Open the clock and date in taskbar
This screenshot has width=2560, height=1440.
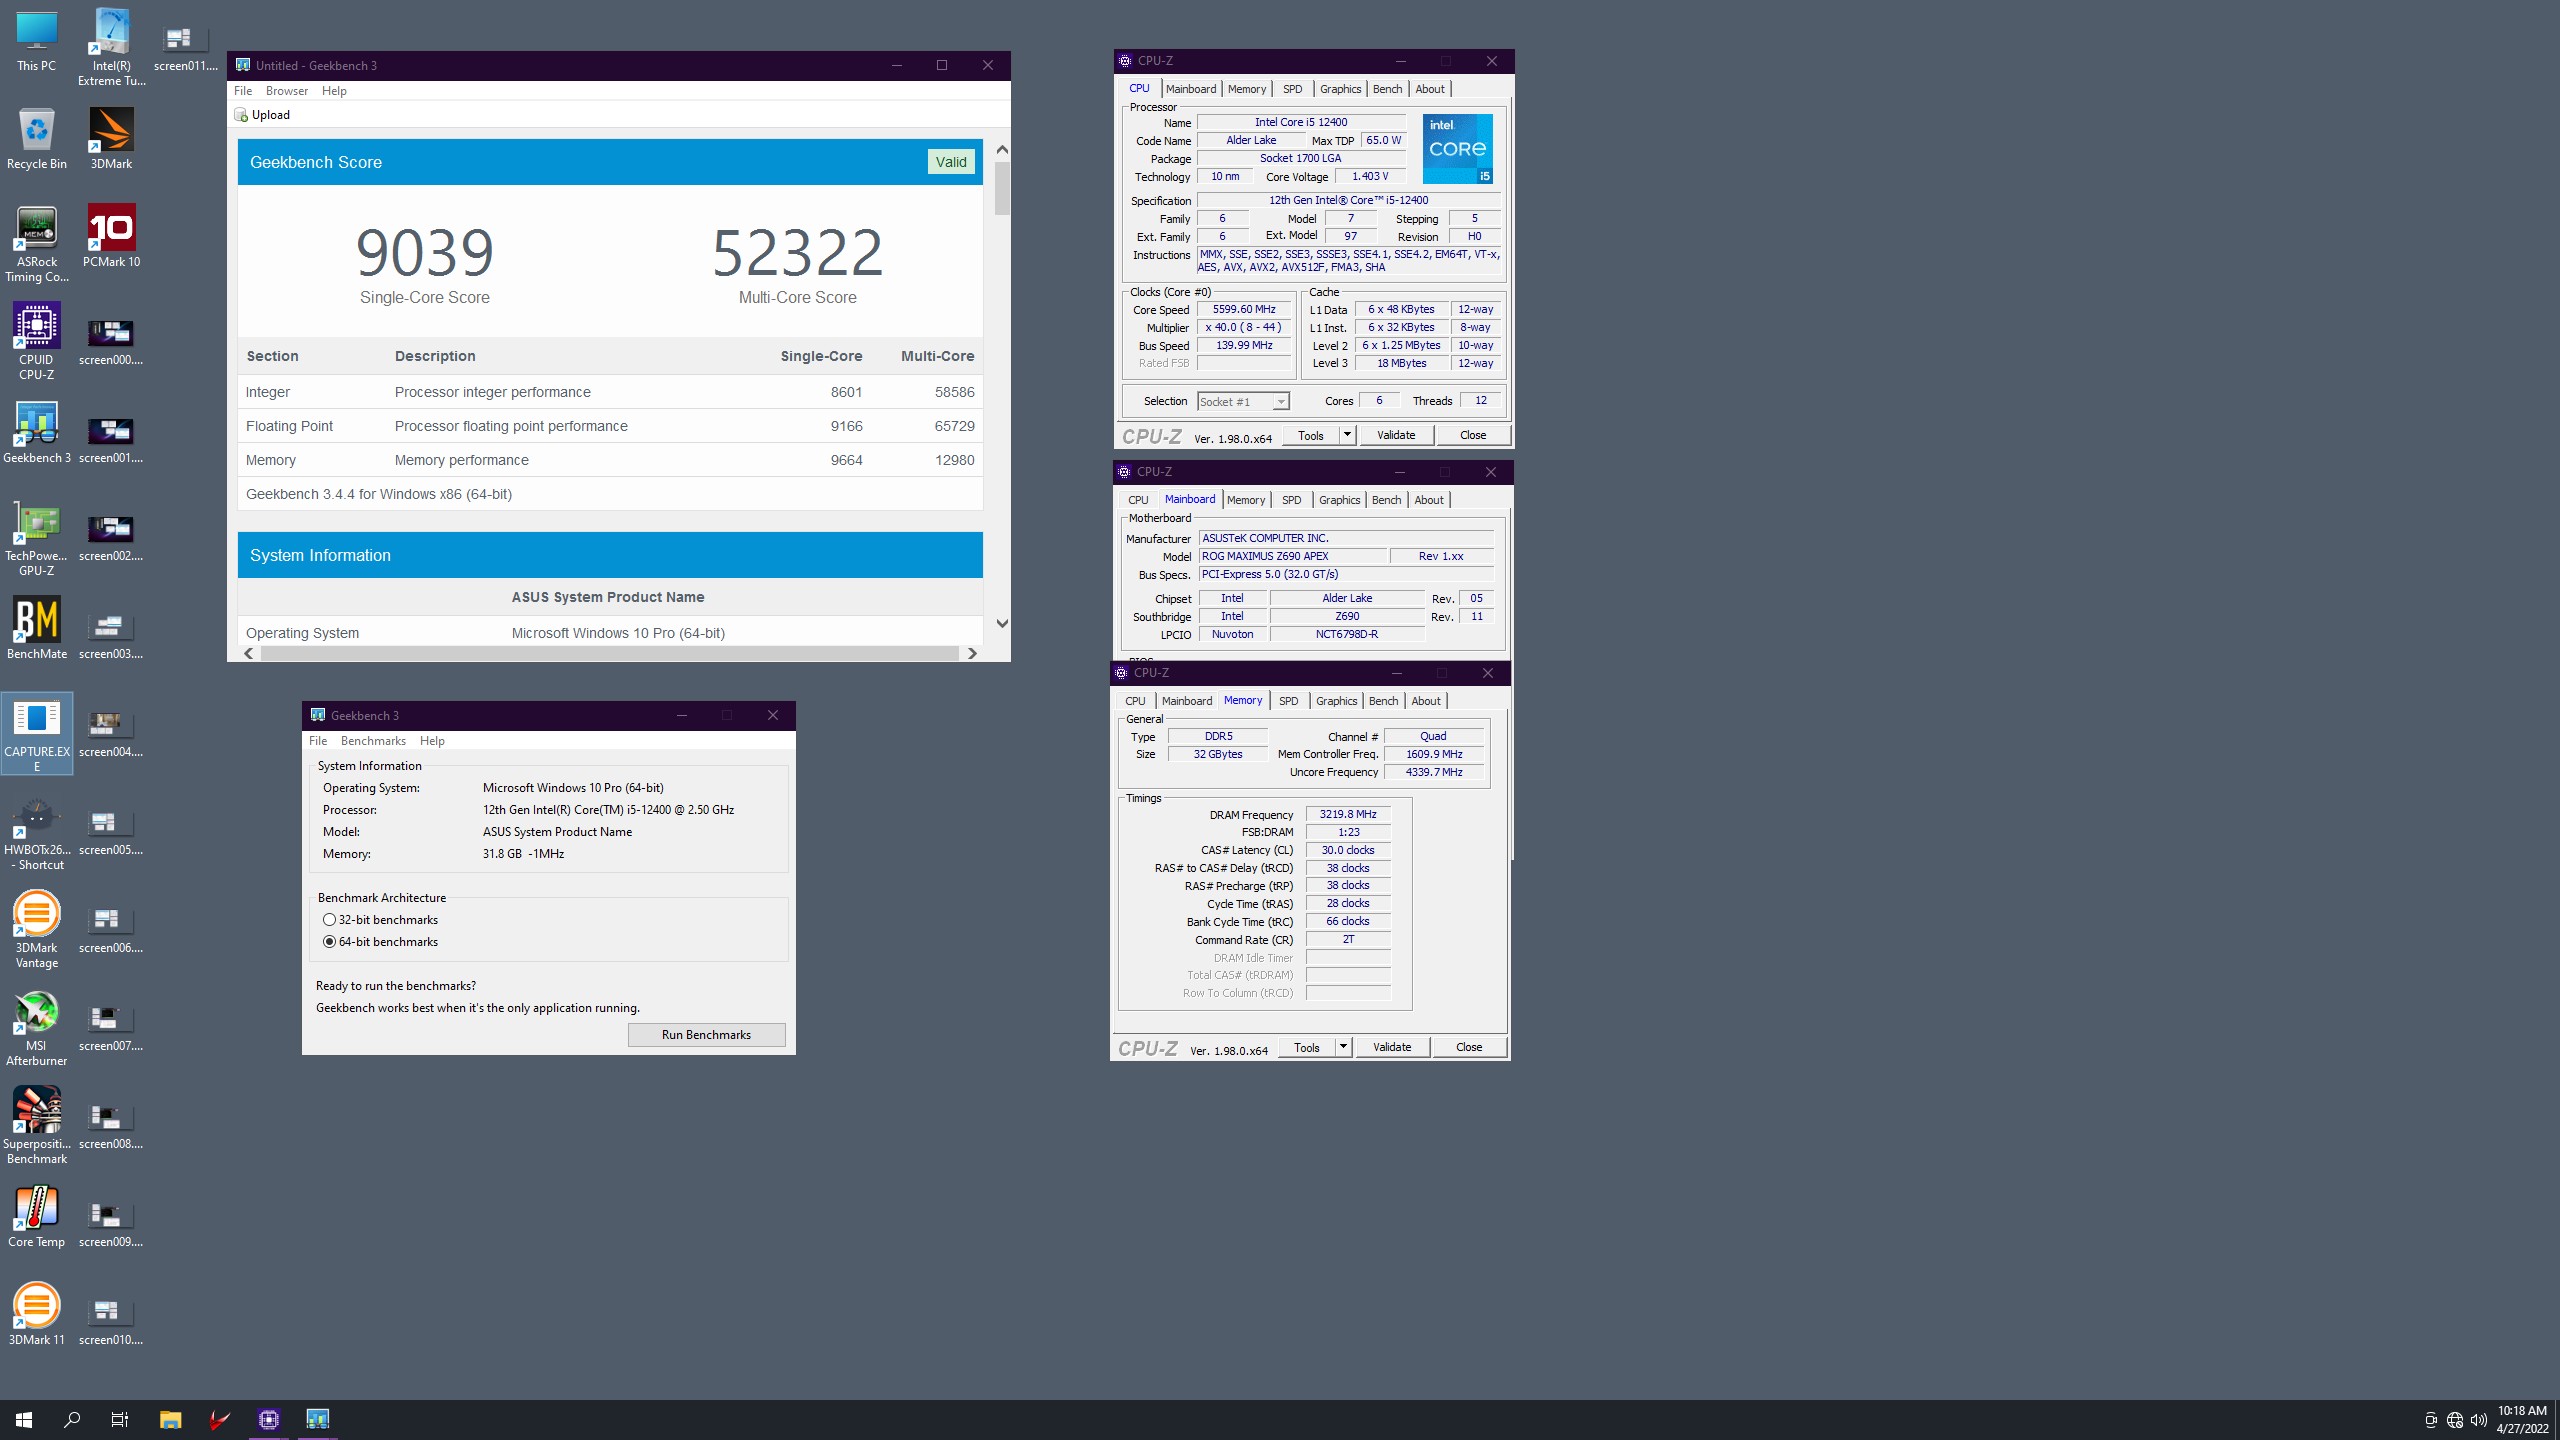[2522, 1419]
